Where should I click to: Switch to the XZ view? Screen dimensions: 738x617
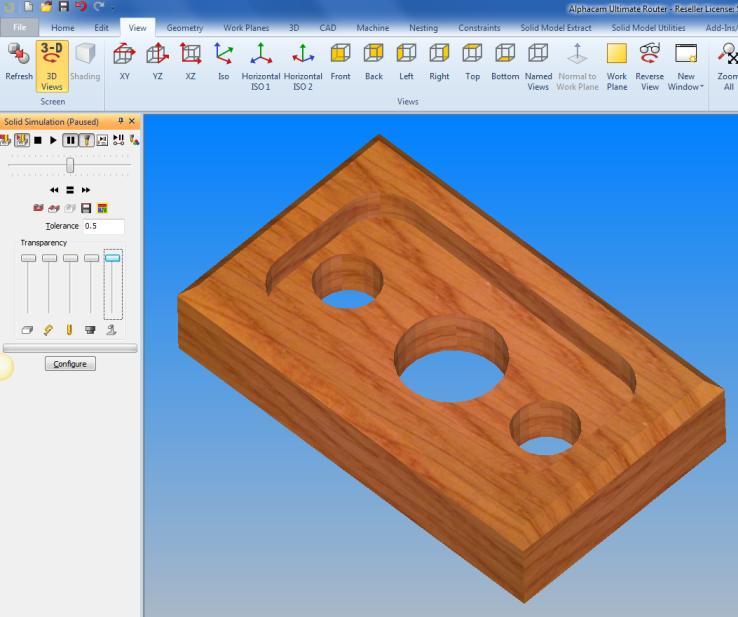pyautogui.click(x=190, y=62)
